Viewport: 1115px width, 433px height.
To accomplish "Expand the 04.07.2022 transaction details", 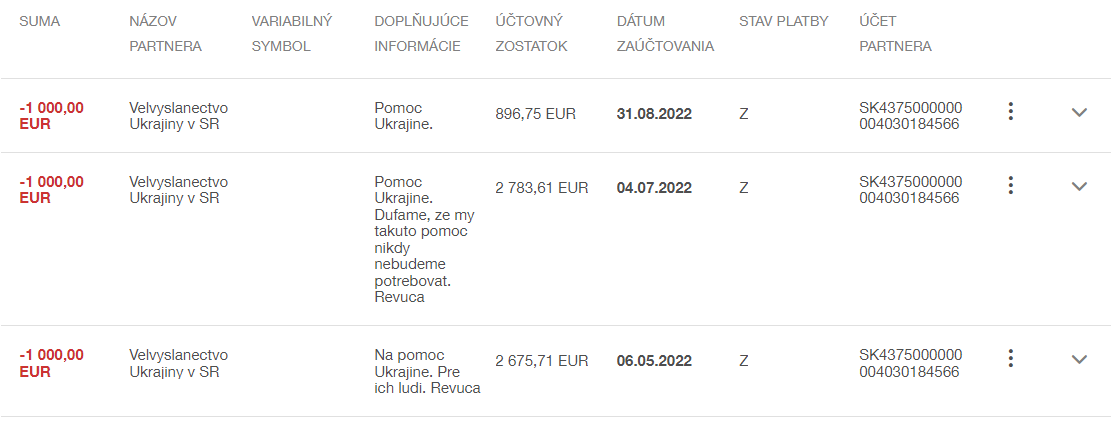I will pos(1079,186).
